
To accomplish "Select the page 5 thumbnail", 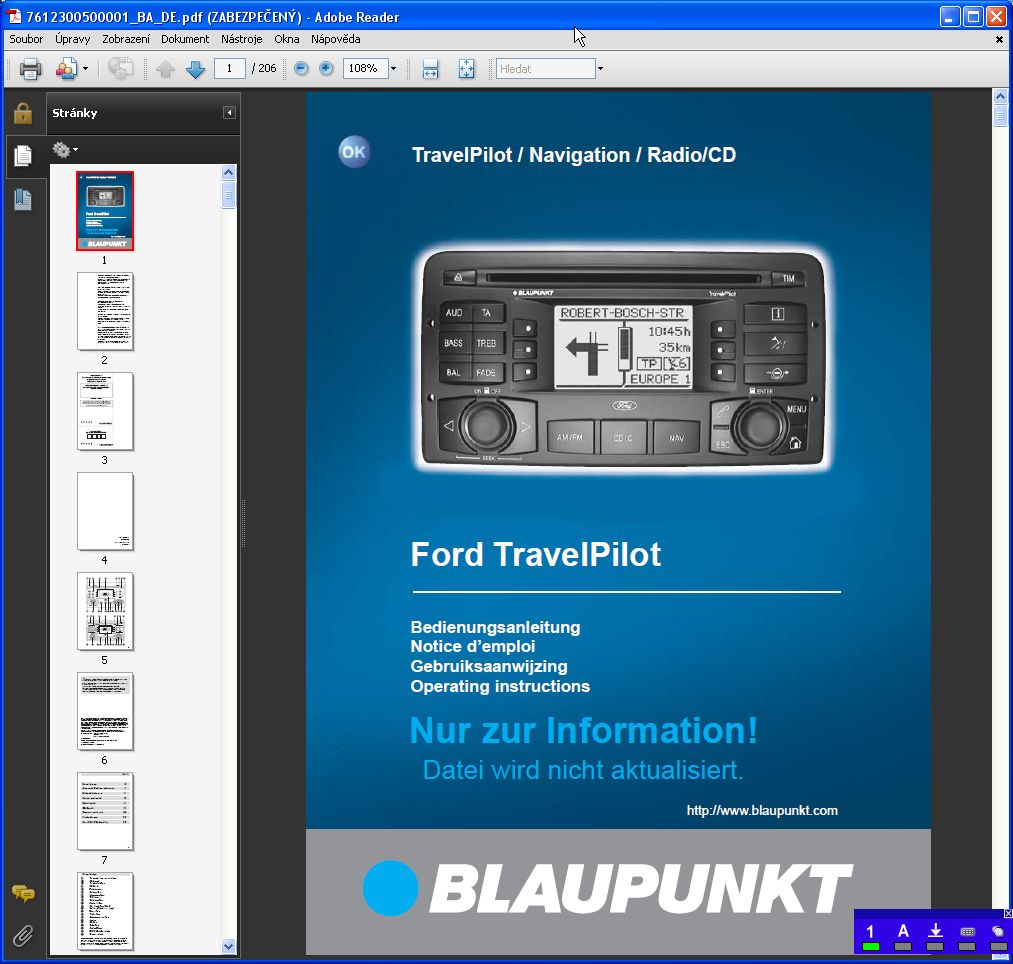I will (x=105, y=611).
